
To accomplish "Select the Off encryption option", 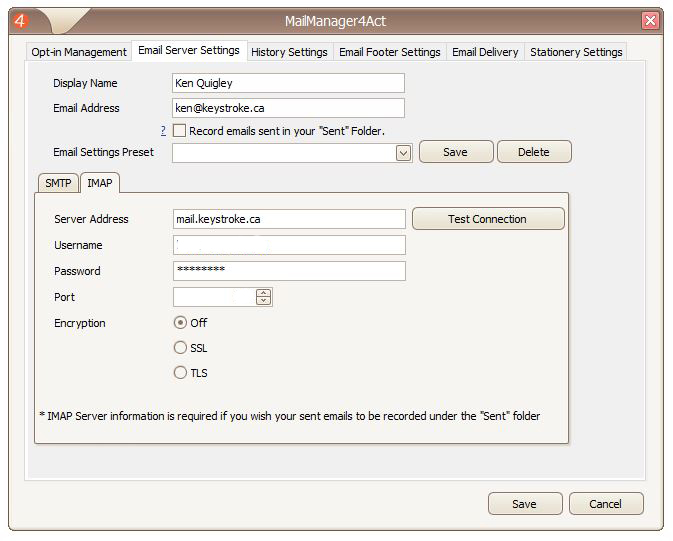I will pyautogui.click(x=180, y=322).
